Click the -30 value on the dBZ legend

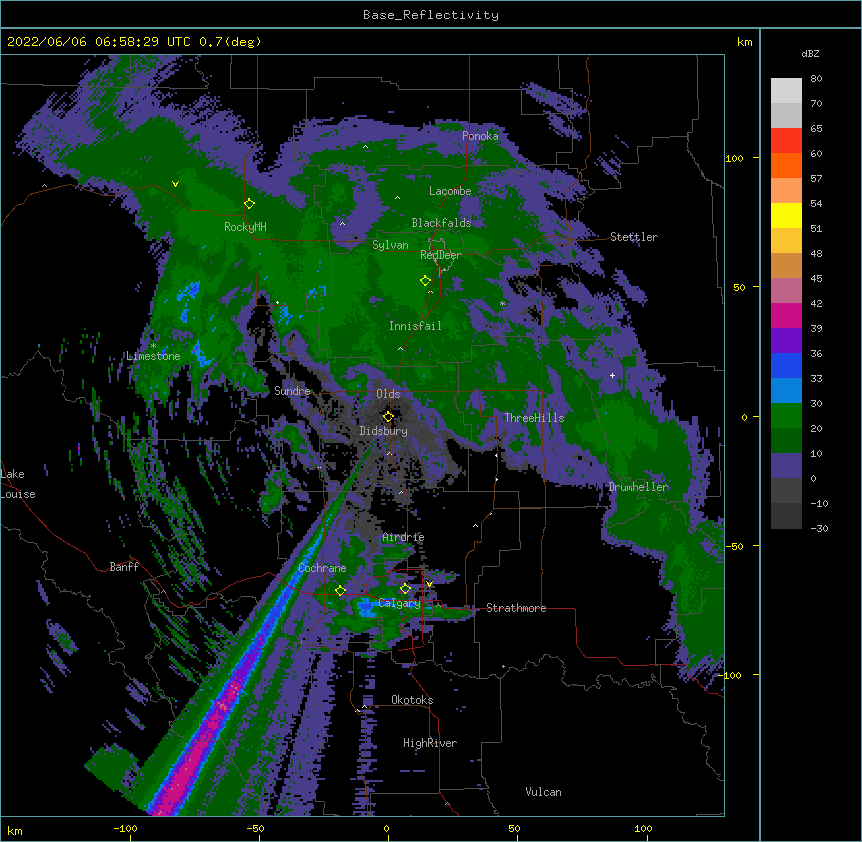coord(819,528)
